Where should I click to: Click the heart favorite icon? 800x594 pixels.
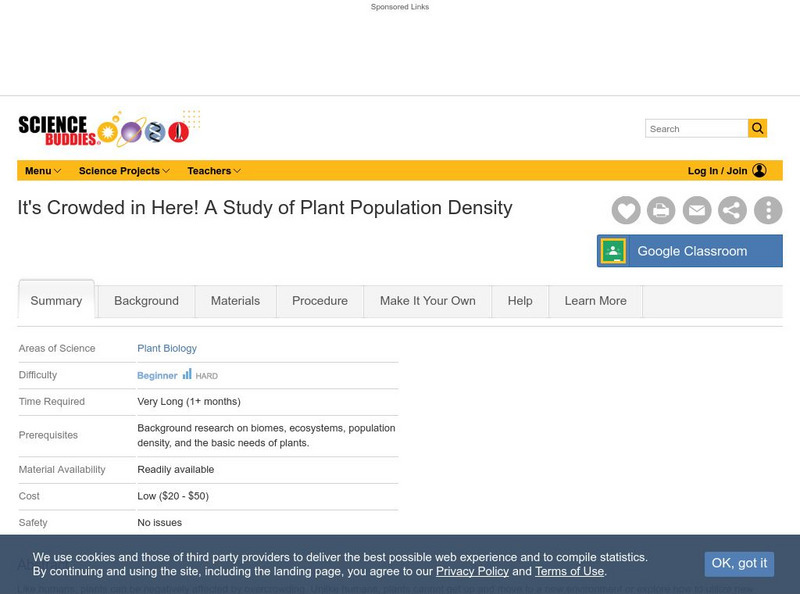click(626, 210)
